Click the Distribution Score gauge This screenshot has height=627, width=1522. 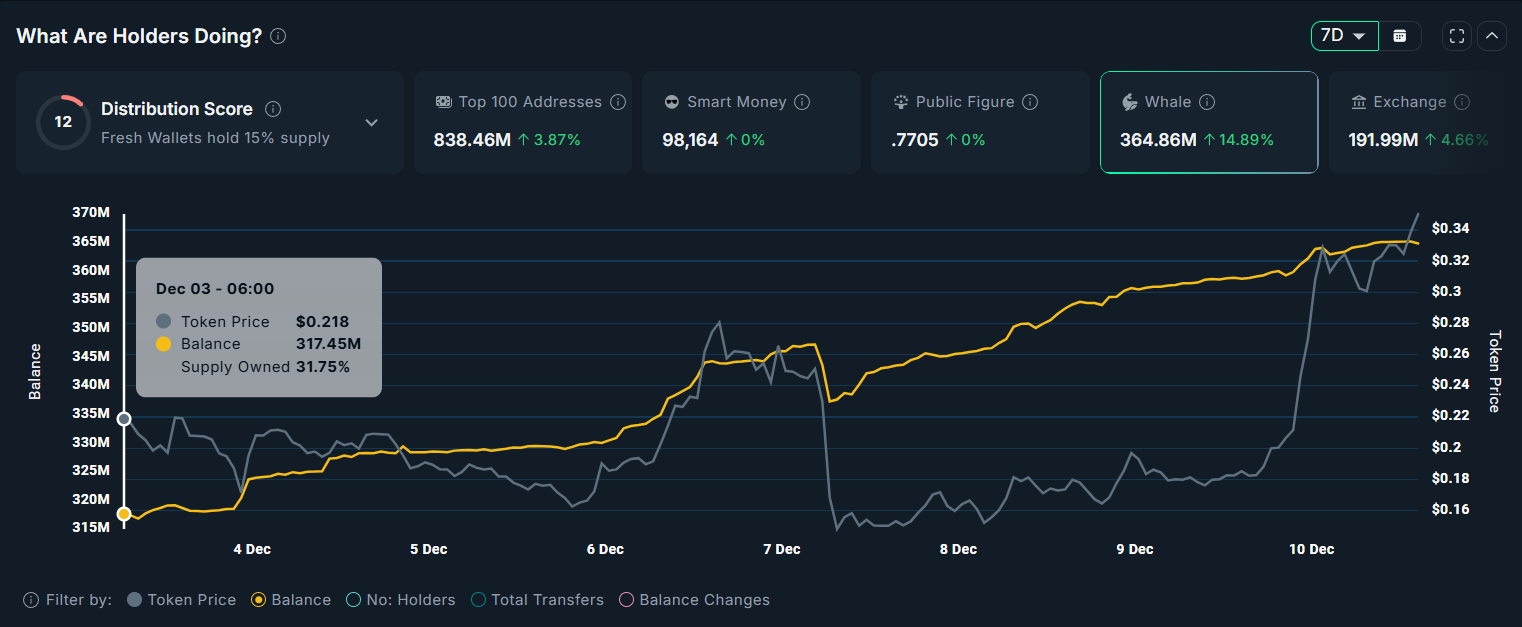pyautogui.click(x=62, y=122)
